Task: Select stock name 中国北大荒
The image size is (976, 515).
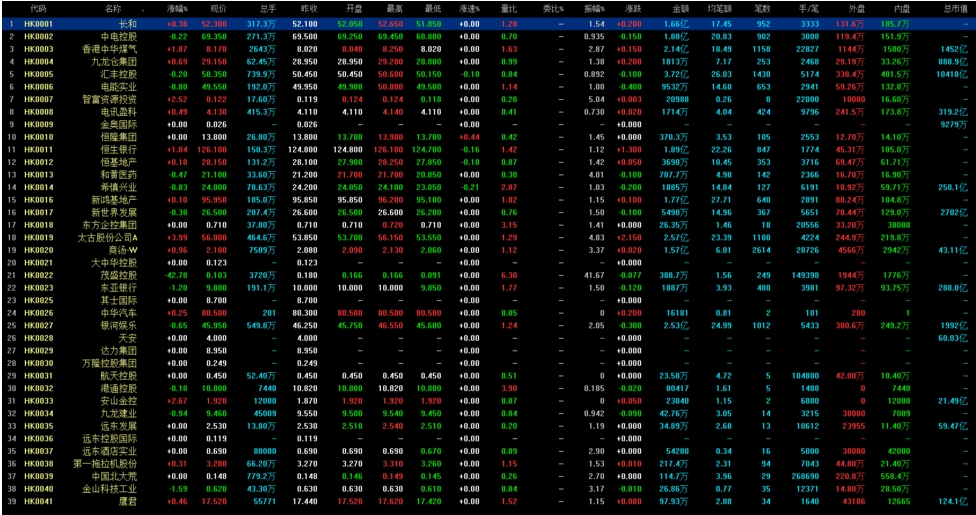Action: [114, 476]
